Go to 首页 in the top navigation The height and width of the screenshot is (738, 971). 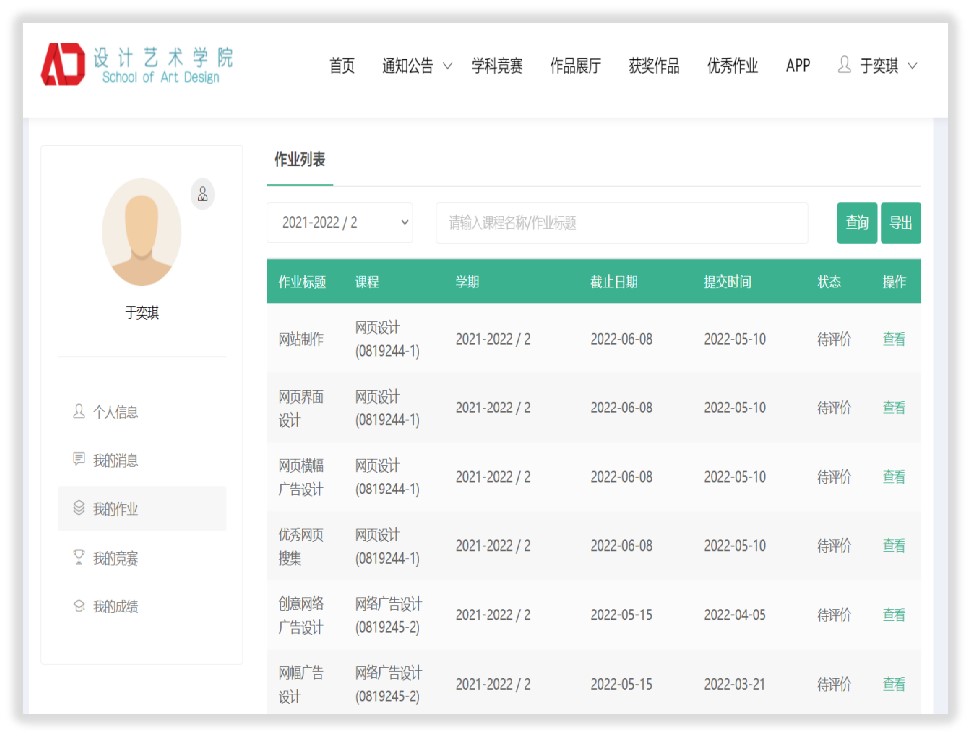pos(342,66)
